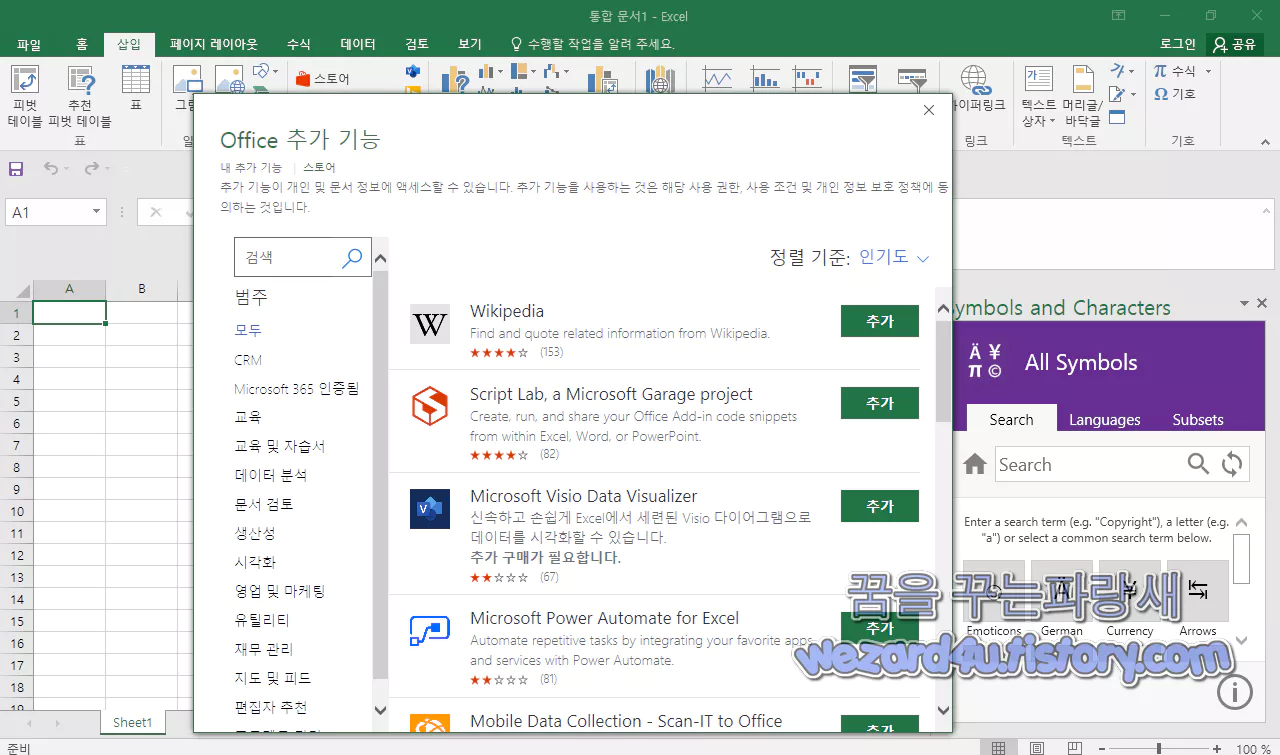
Task: Open Symbols pane options dropdown arrow
Action: click(x=1246, y=303)
